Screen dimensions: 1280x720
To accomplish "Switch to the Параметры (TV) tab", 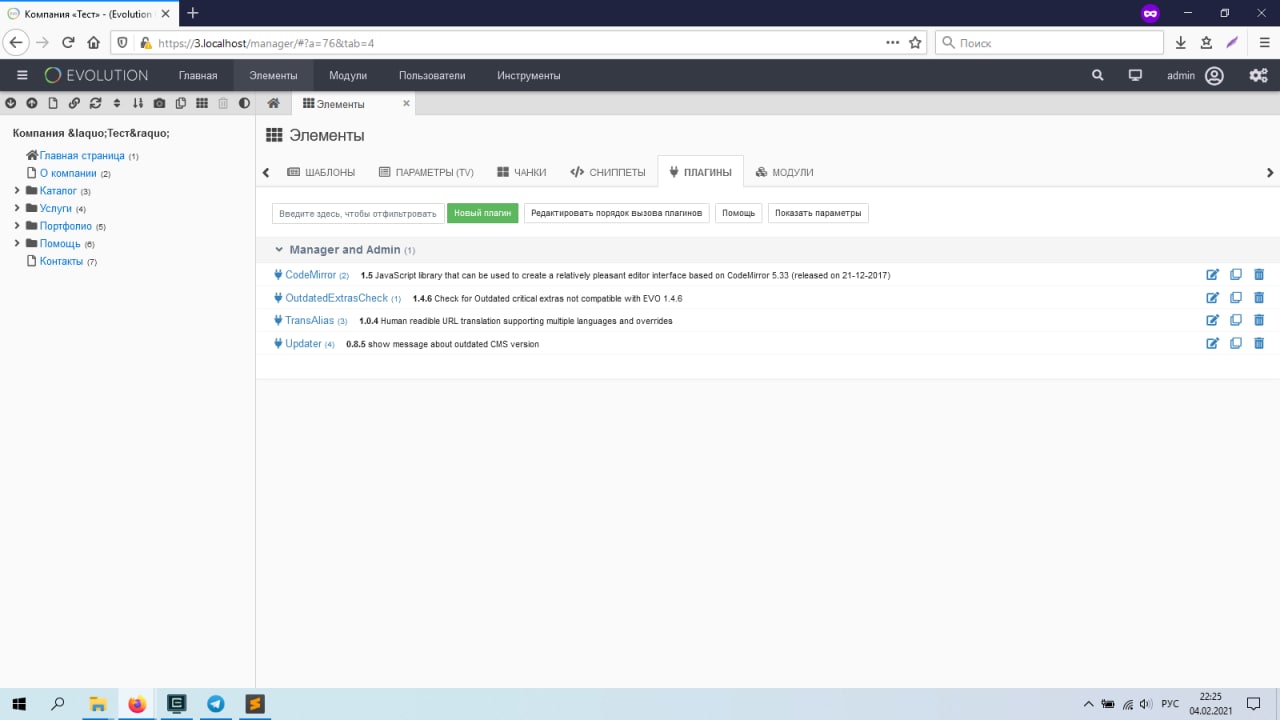I will click(426, 172).
